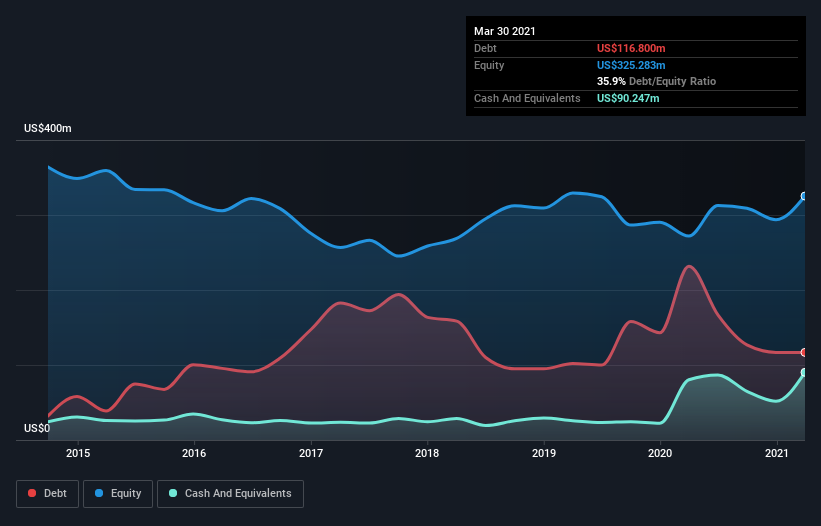Viewport: 821px width, 526px height.
Task: Click the 2020 x-axis label
Action: [660, 453]
